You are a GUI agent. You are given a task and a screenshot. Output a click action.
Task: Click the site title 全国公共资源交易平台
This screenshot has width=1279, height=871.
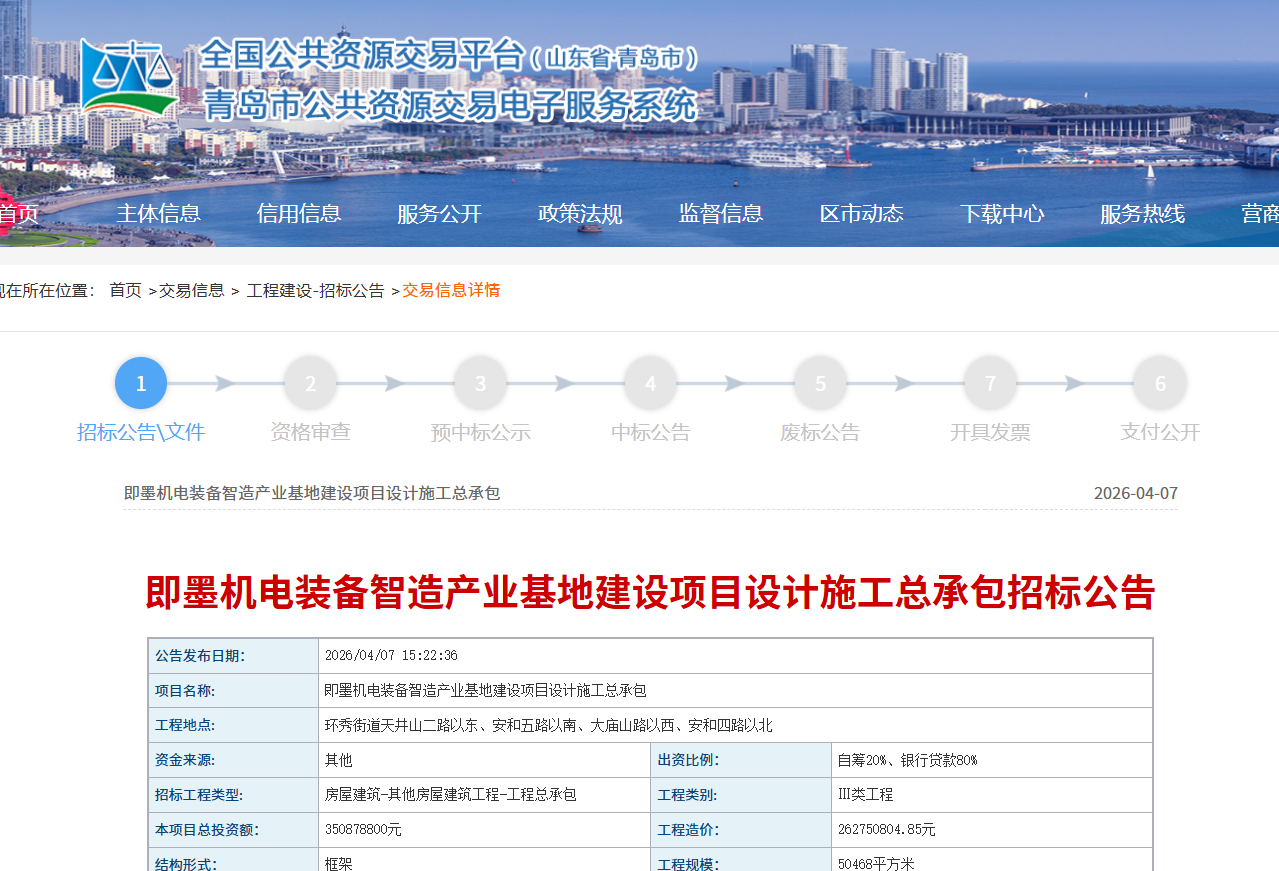tap(362, 55)
